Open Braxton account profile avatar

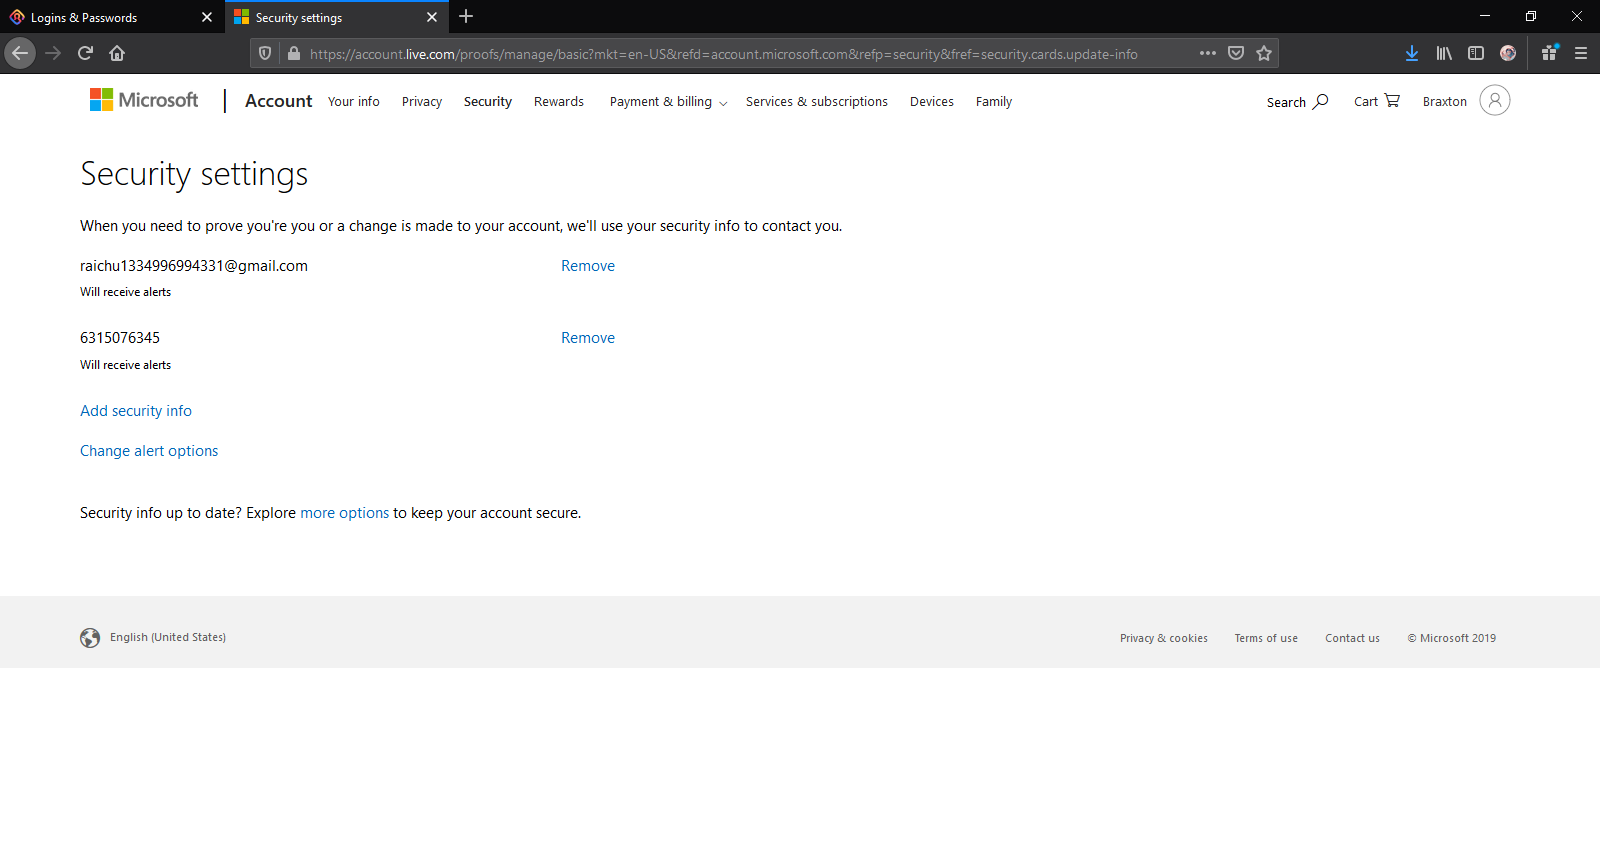point(1495,100)
